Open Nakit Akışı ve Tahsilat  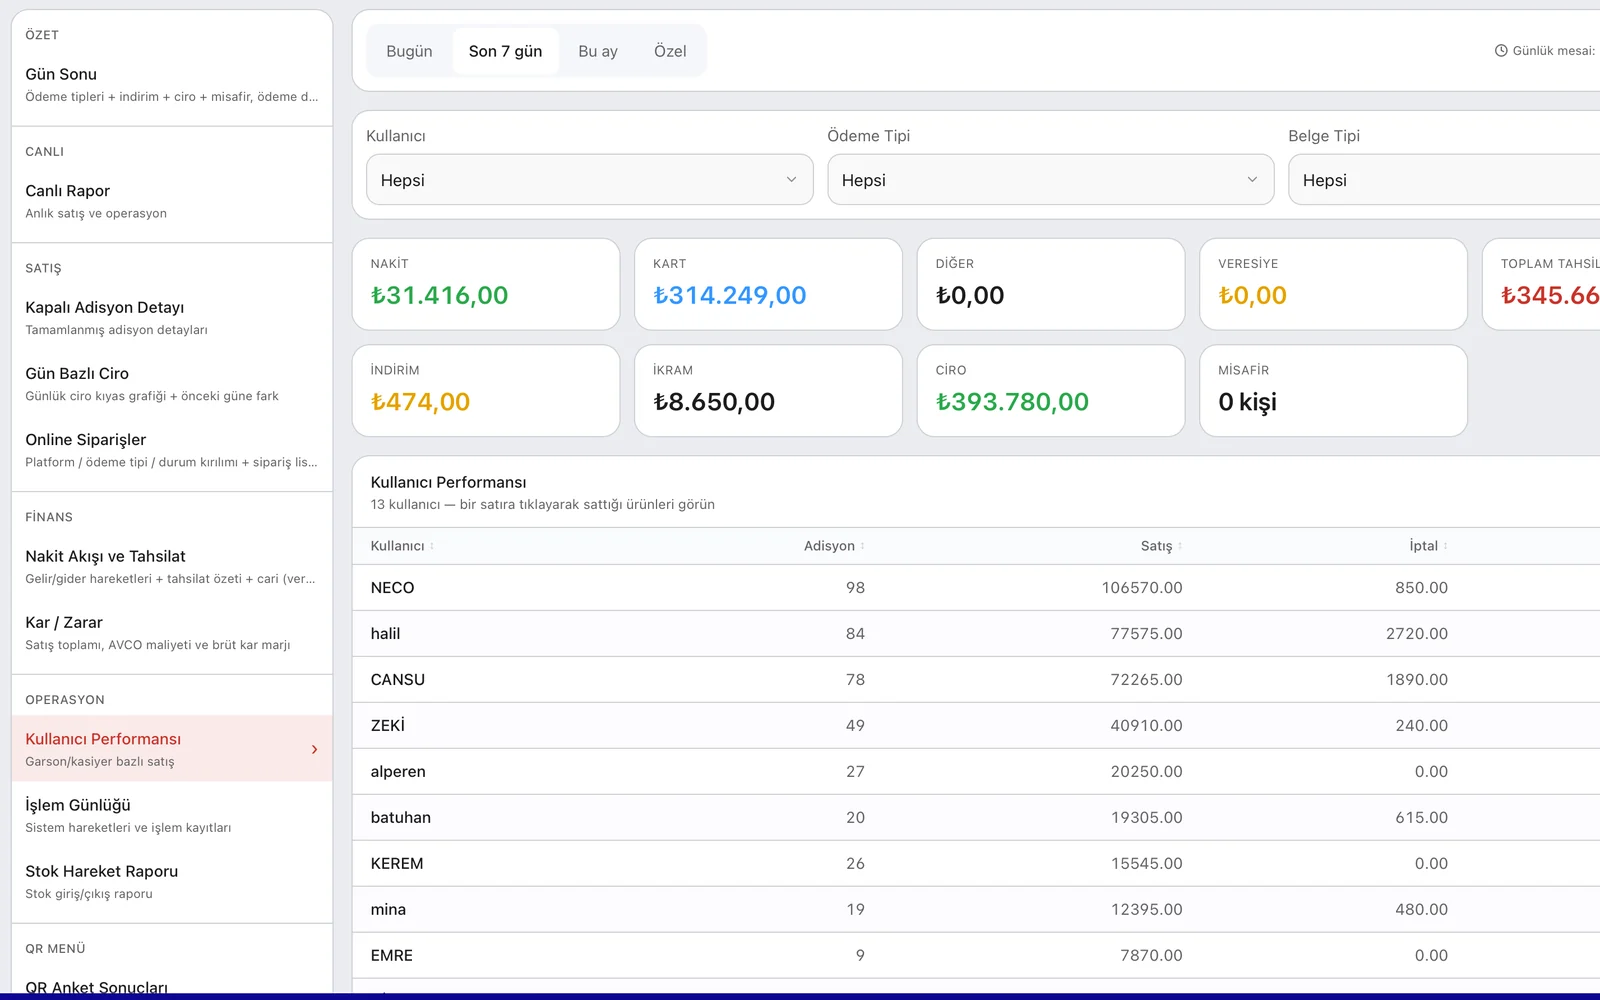(172, 566)
